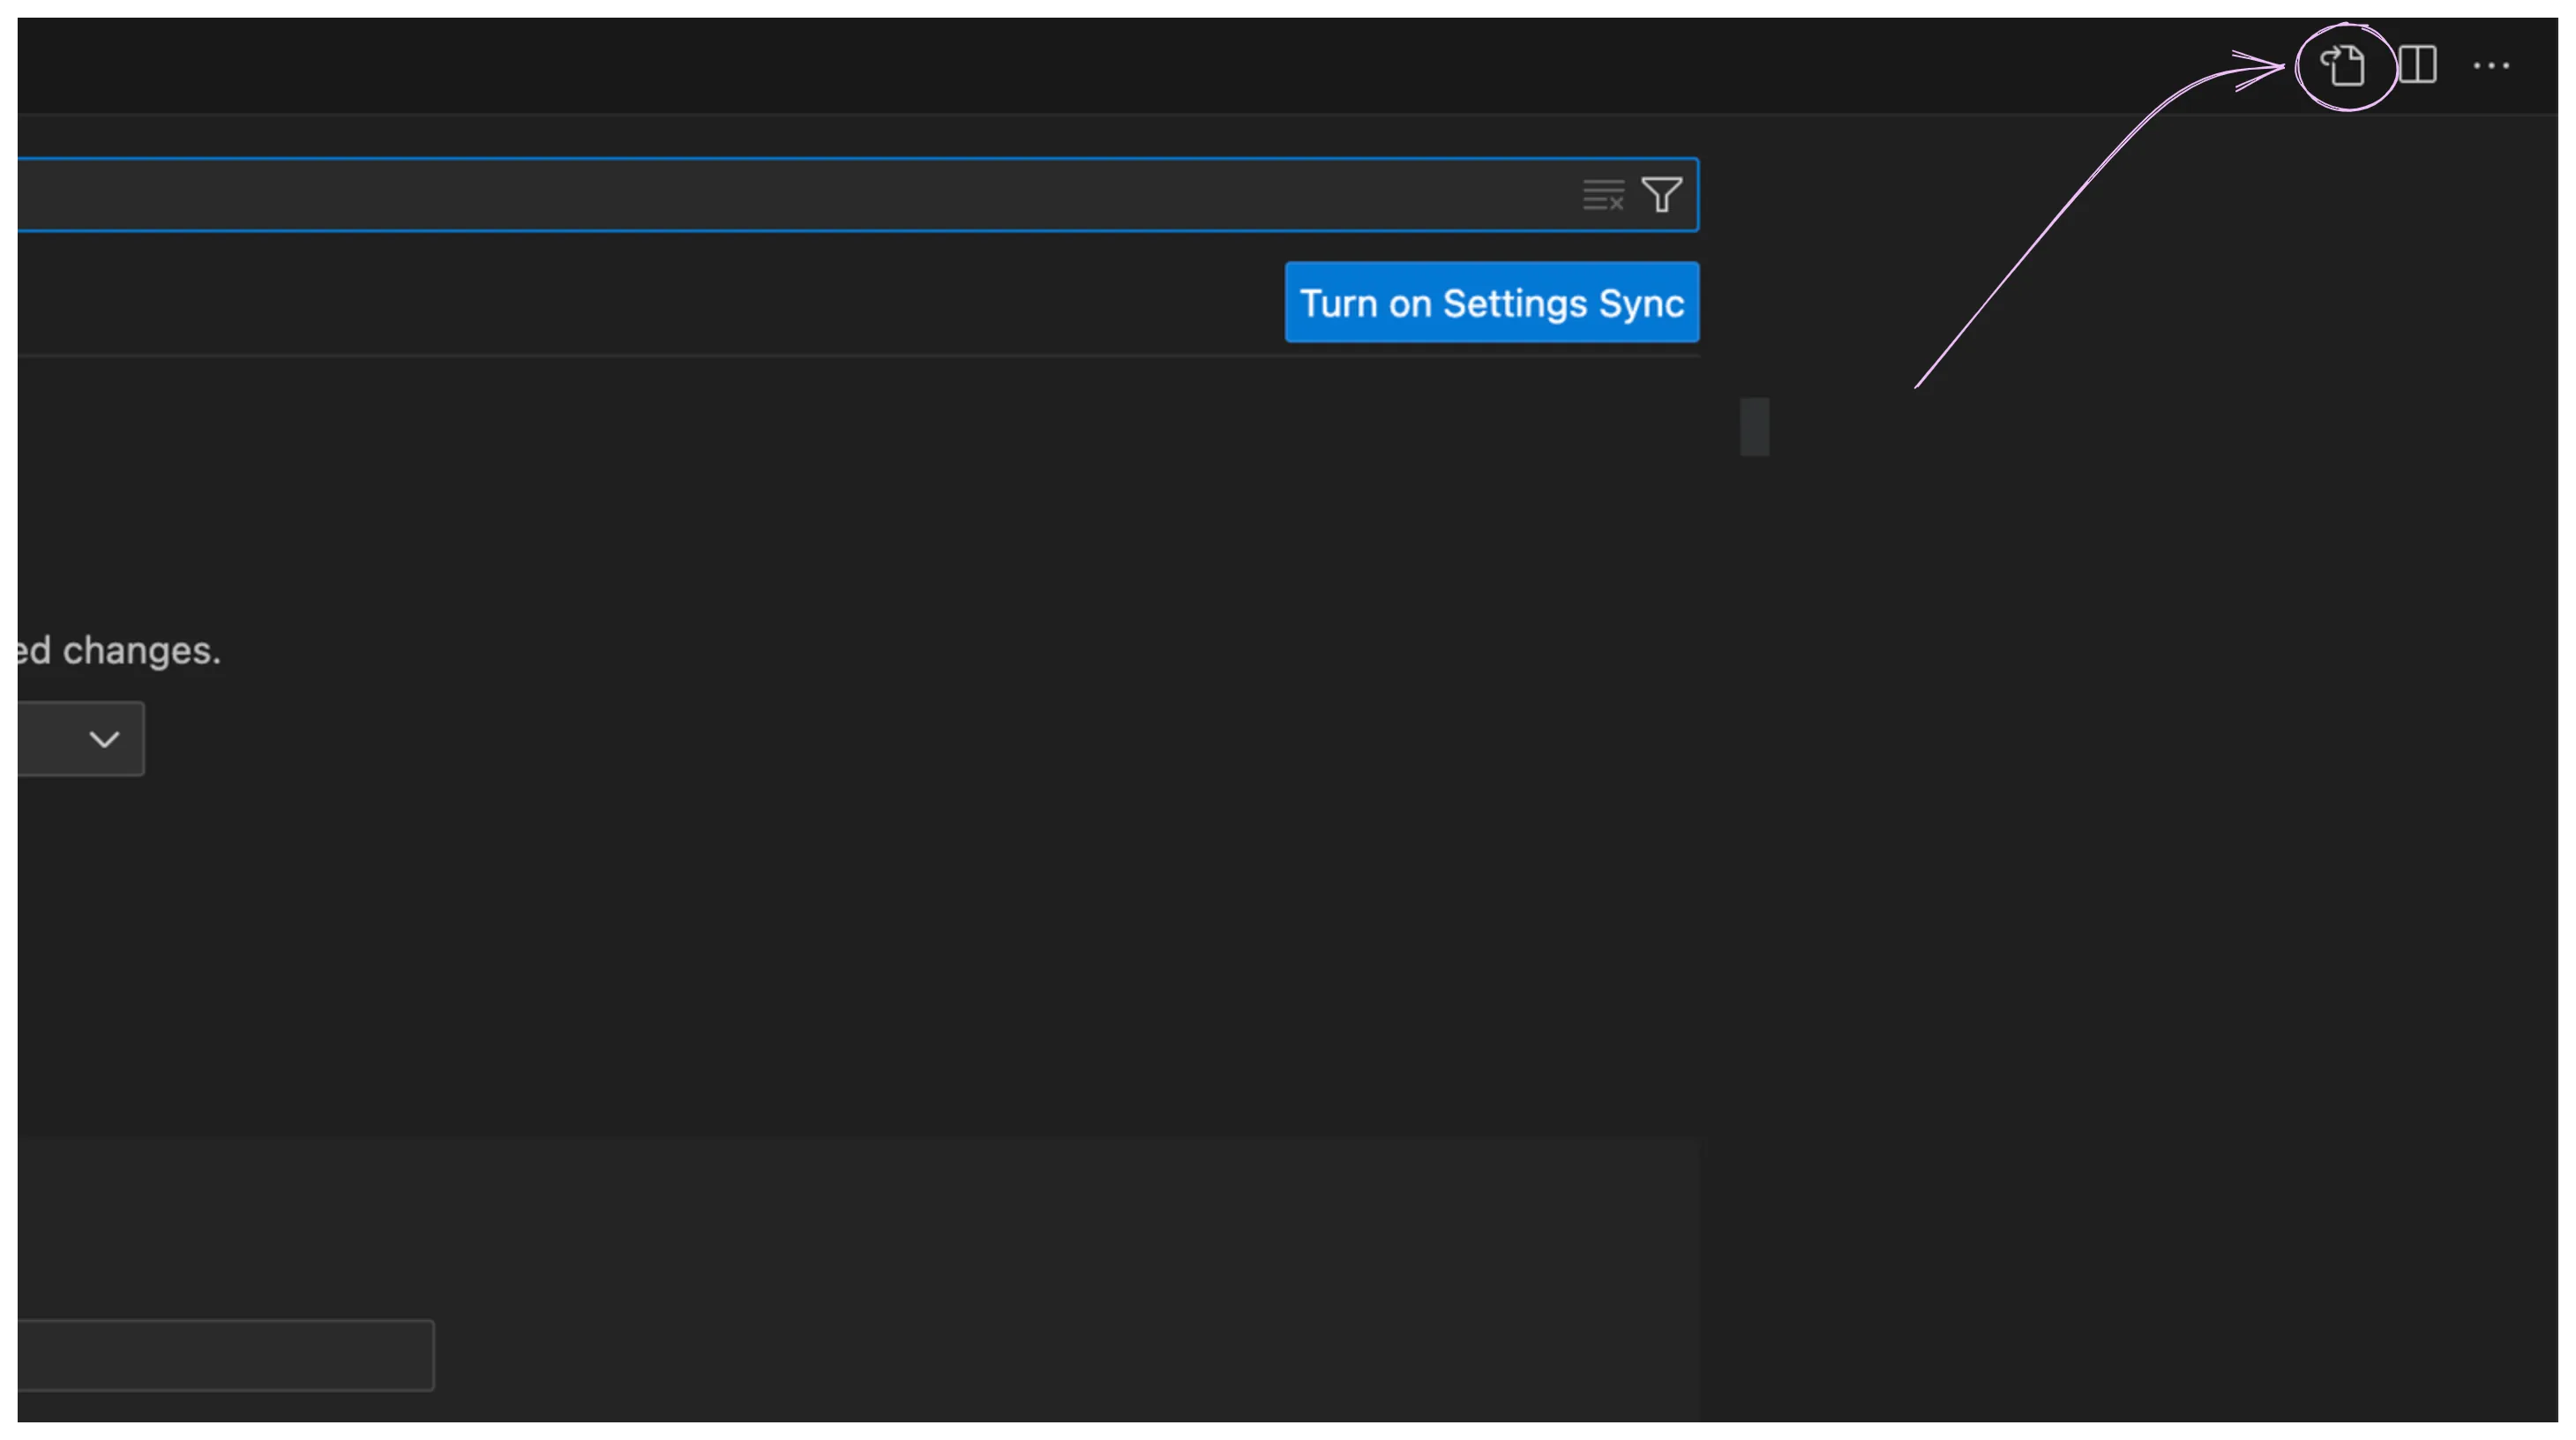Viewport: 2576px width, 1440px height.
Task: Open the More Actions ellipsis menu
Action: tap(2490, 66)
